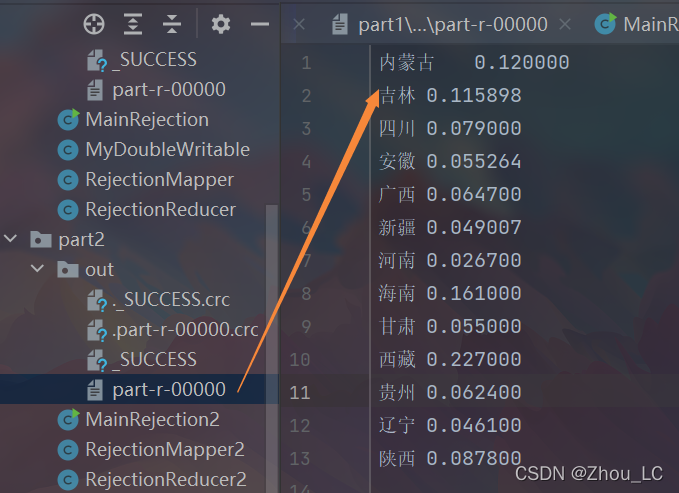679x493 pixels.
Task: Click the .part-r-00000.crc file icon
Action: tap(97, 331)
